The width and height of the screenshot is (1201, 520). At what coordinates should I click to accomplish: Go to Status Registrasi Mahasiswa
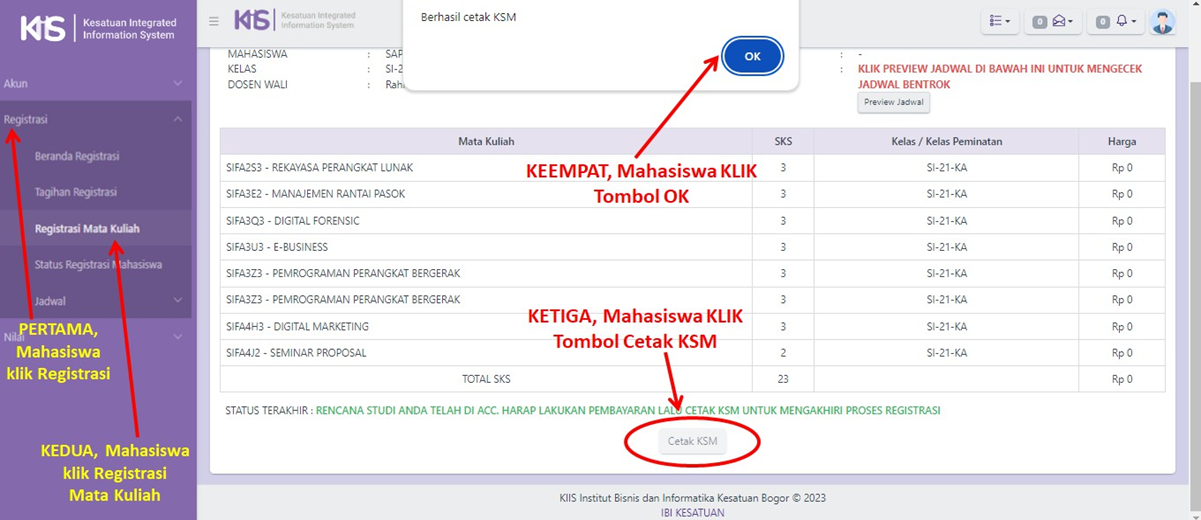98,265
